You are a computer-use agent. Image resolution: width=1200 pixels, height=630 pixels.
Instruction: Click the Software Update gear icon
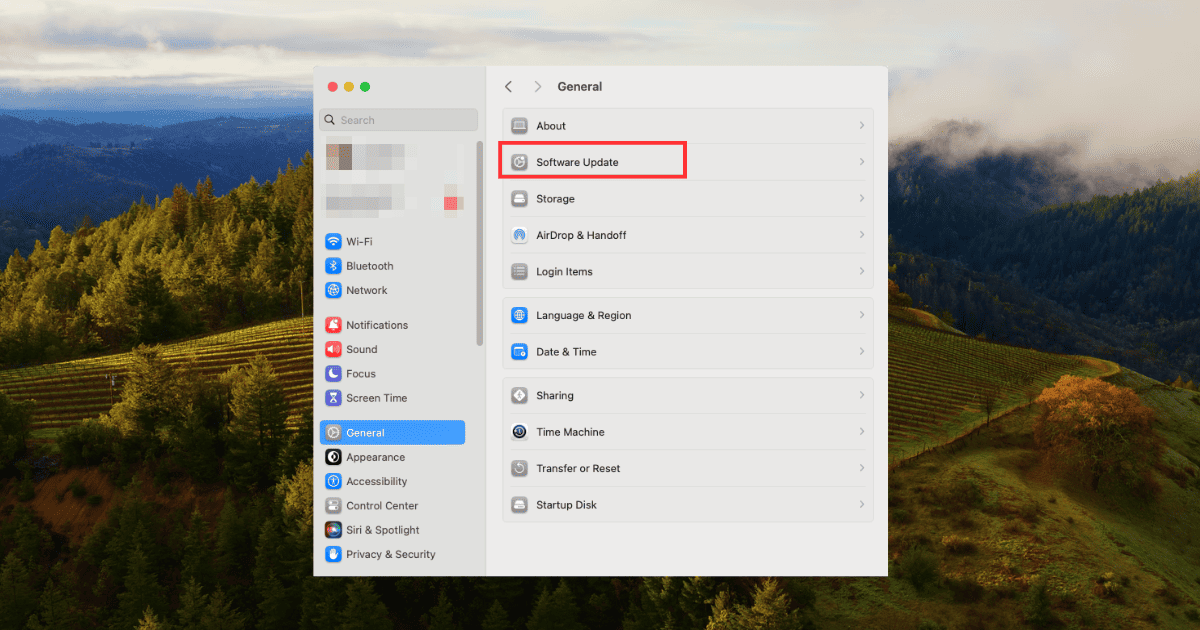tap(519, 162)
